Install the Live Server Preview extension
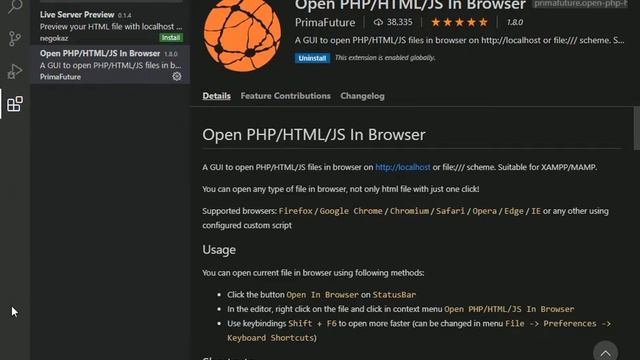This screenshot has width=640, height=360. tap(171, 38)
